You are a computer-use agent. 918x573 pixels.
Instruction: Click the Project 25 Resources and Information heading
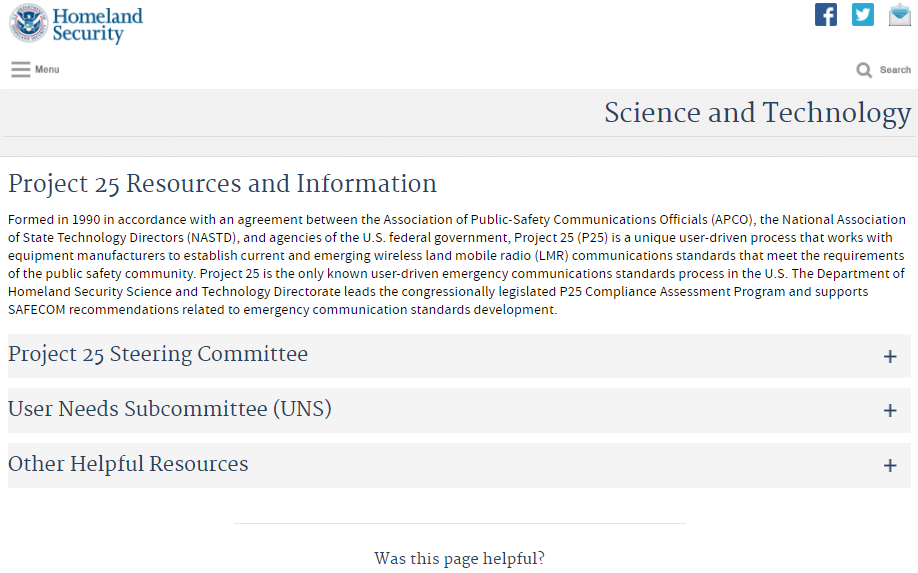pos(222,184)
